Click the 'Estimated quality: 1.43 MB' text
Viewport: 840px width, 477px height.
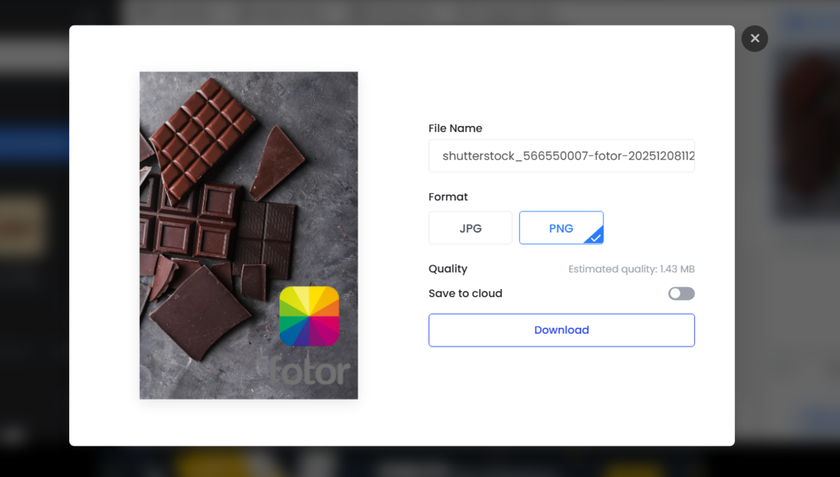click(631, 269)
